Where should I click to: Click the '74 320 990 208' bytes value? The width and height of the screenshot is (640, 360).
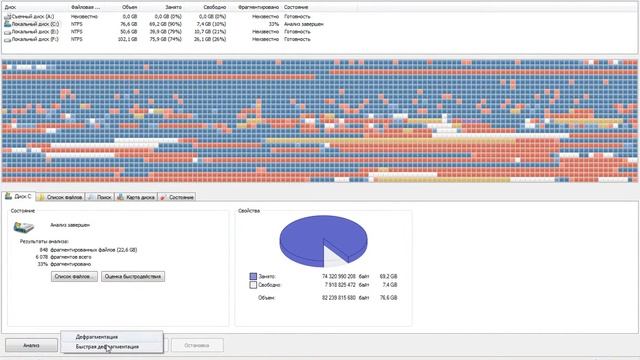point(339,276)
